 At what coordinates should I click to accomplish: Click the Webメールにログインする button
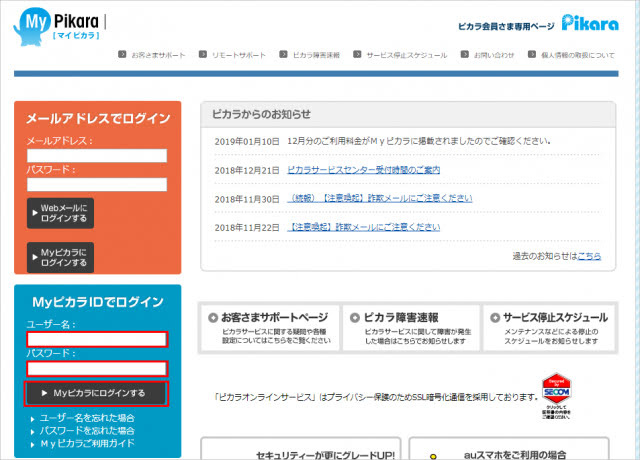click(60, 213)
